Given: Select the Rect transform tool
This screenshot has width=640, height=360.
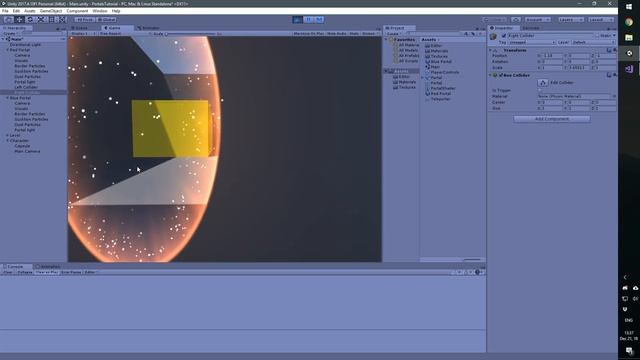Looking at the screenshot, I should point(51,20).
